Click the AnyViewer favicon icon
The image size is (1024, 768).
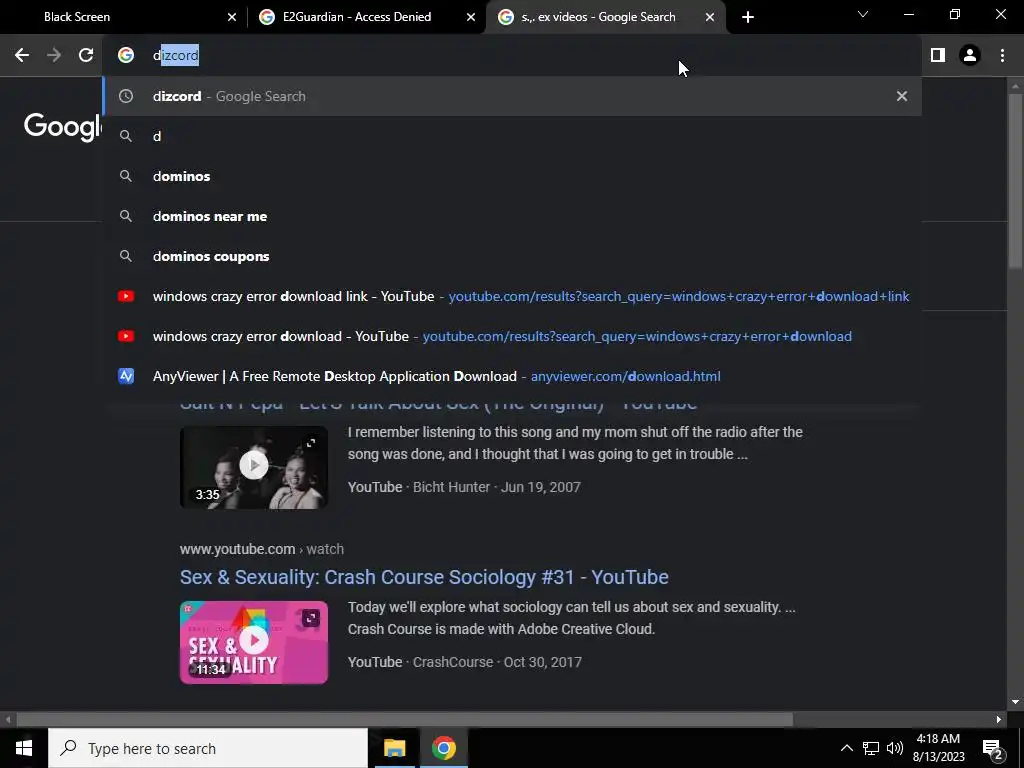click(125, 376)
